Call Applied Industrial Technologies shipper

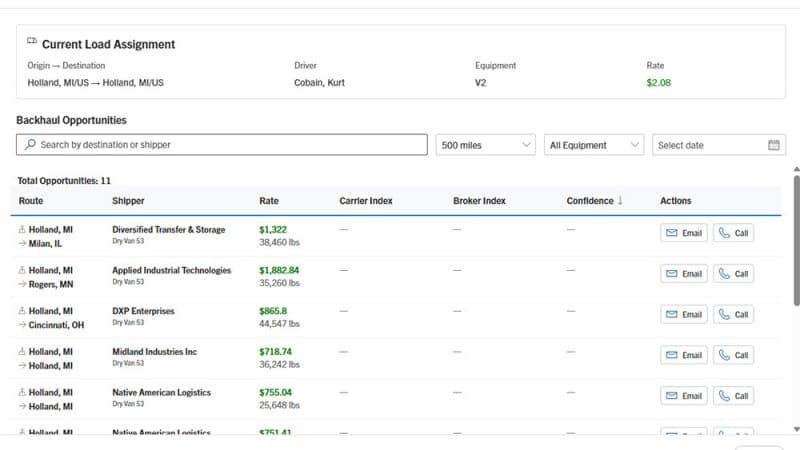pyautogui.click(x=733, y=274)
